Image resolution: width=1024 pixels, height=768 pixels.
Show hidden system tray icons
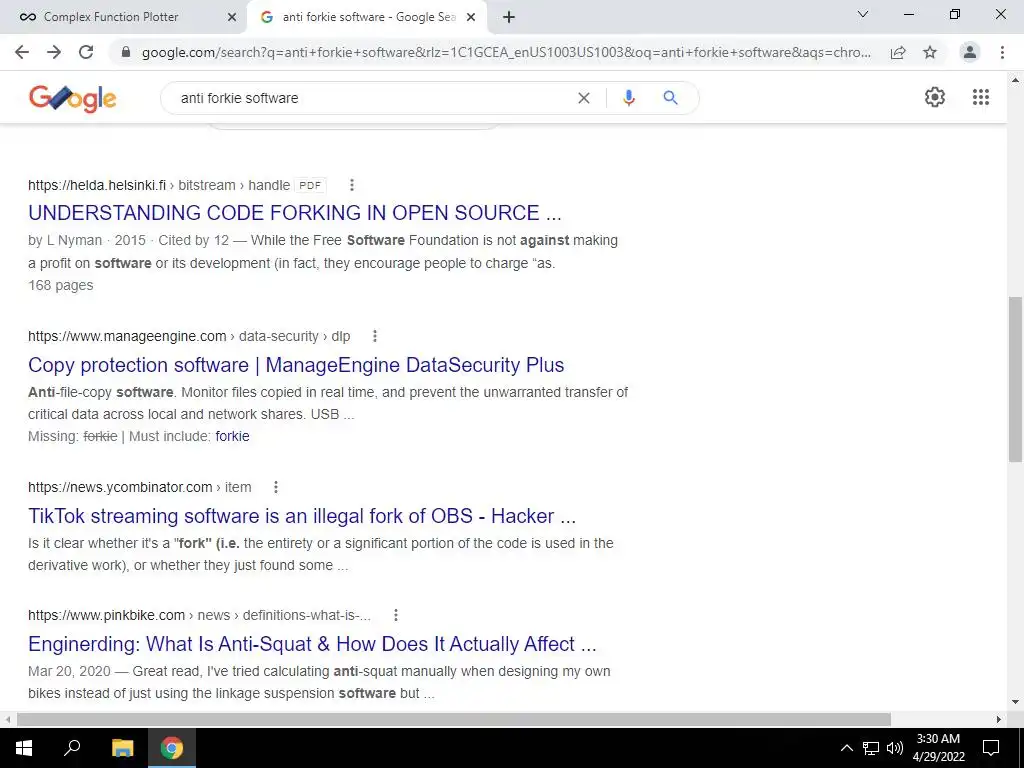[846, 748]
